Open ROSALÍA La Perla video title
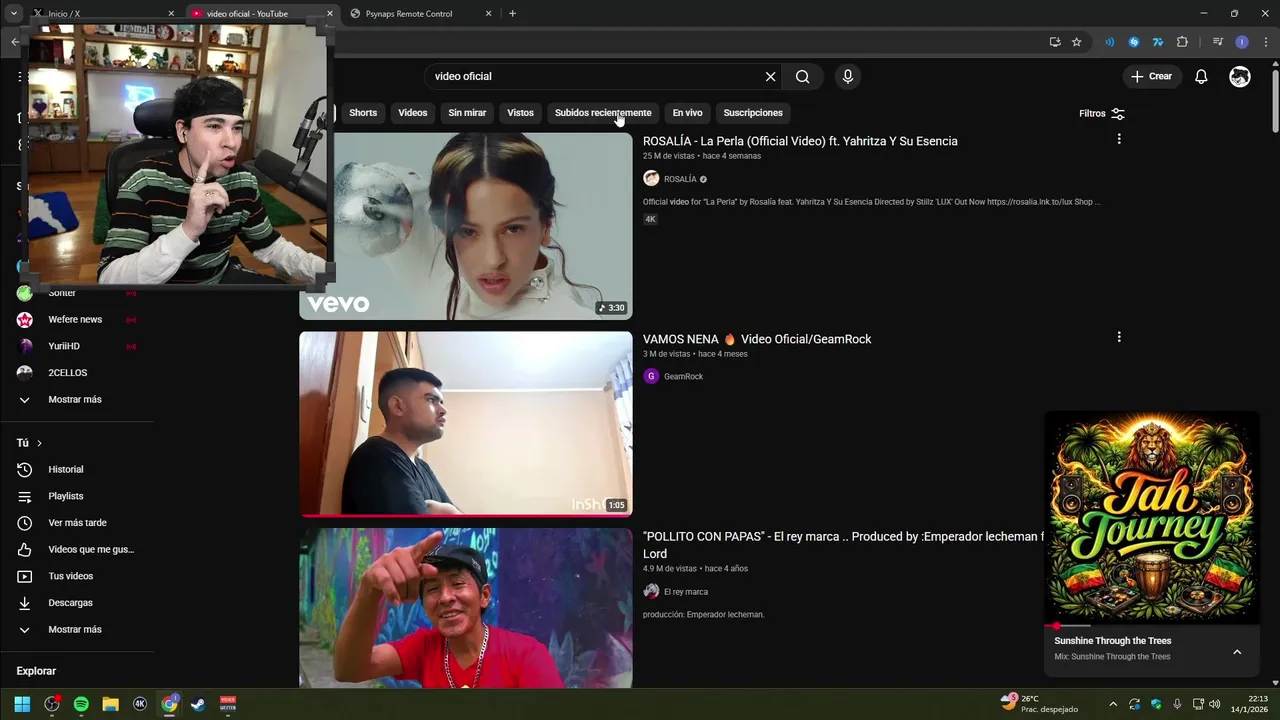Viewport: 1280px width, 720px height. [800, 141]
